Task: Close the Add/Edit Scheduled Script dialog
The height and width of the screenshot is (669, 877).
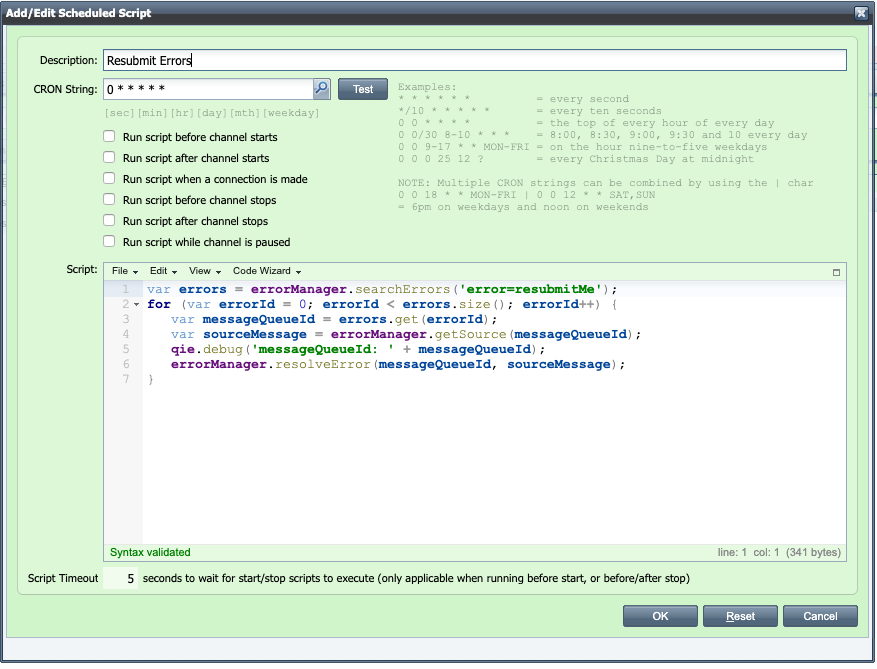Action: 861,13
